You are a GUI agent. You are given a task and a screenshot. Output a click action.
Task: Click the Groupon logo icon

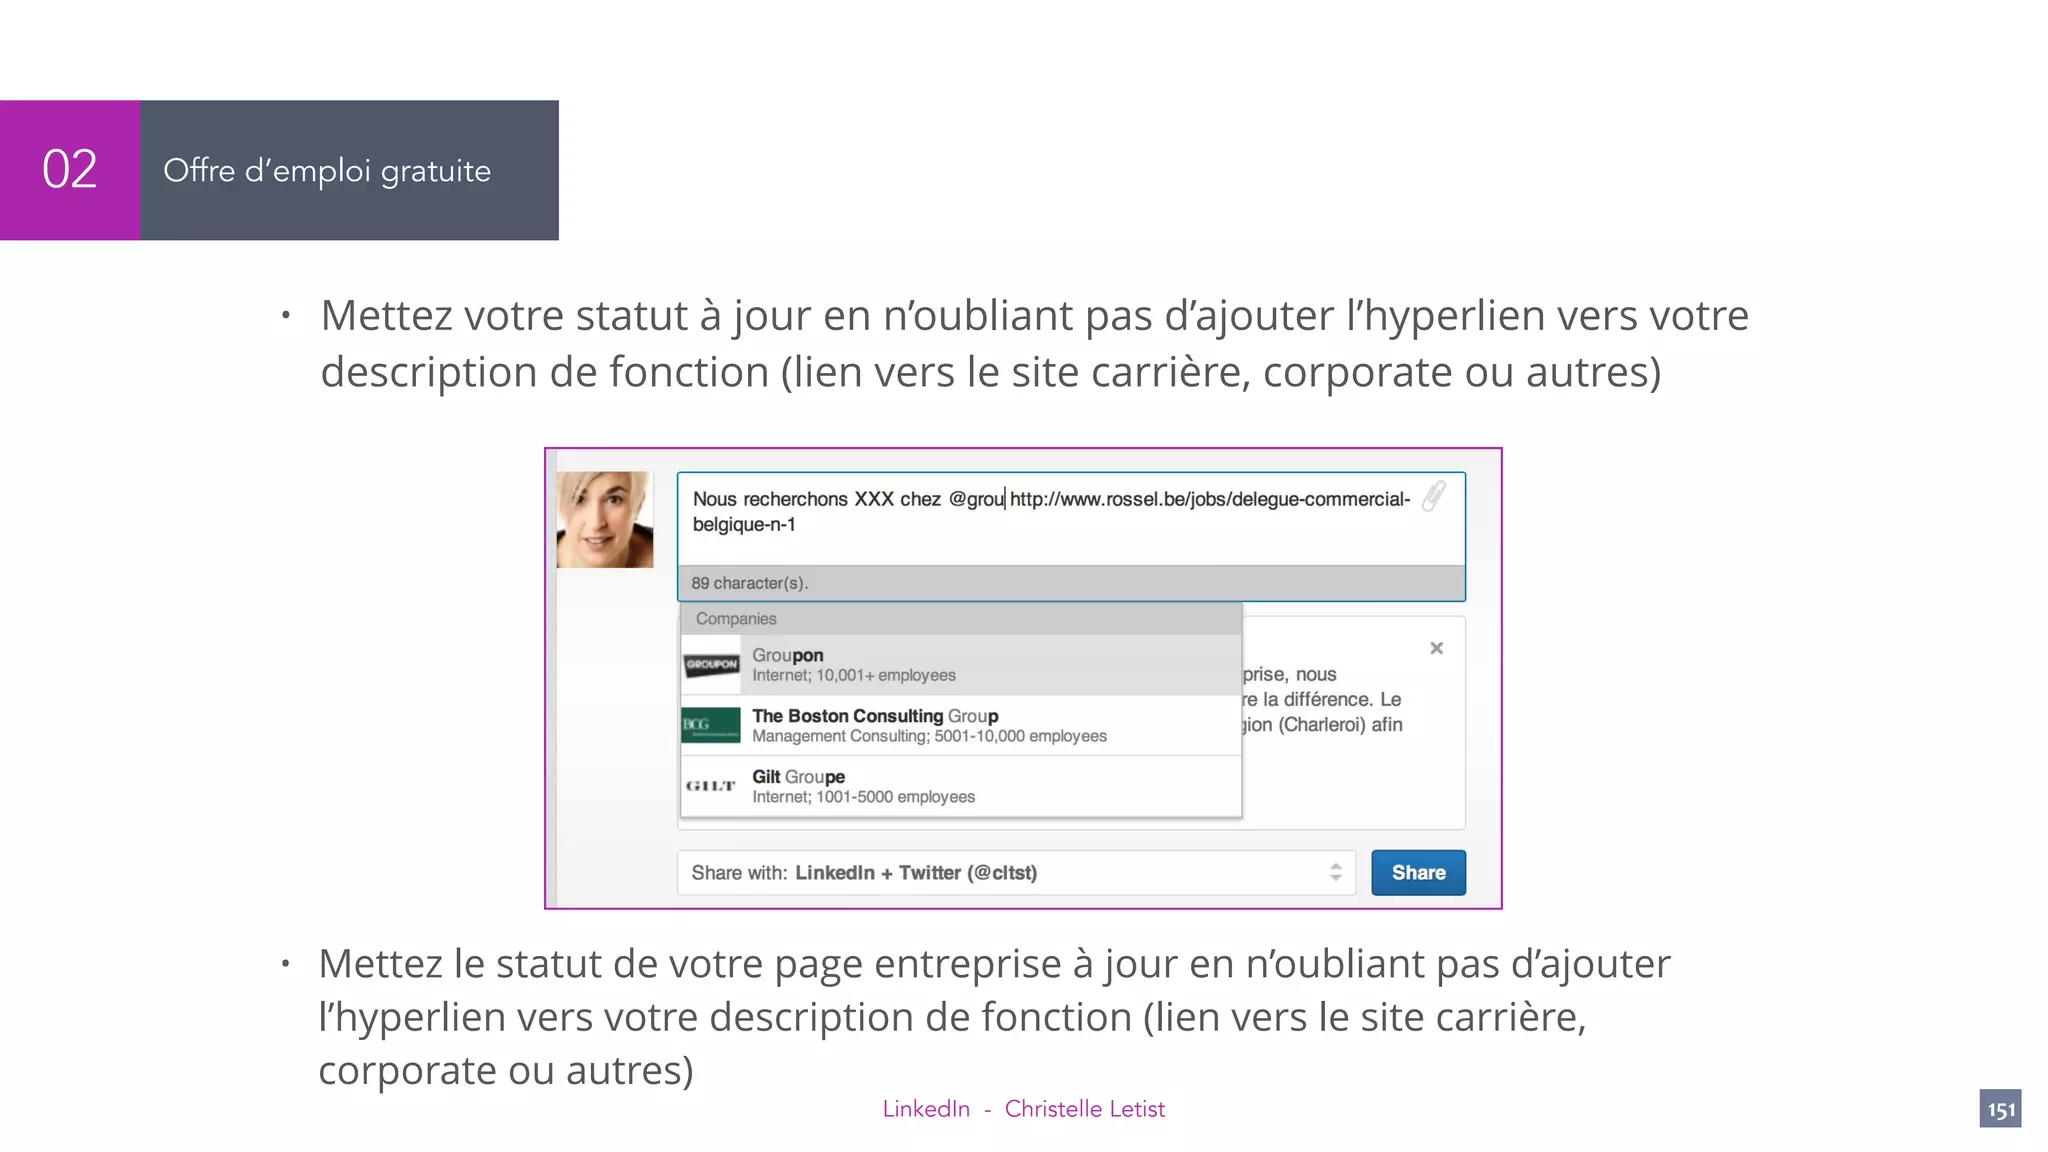(711, 664)
